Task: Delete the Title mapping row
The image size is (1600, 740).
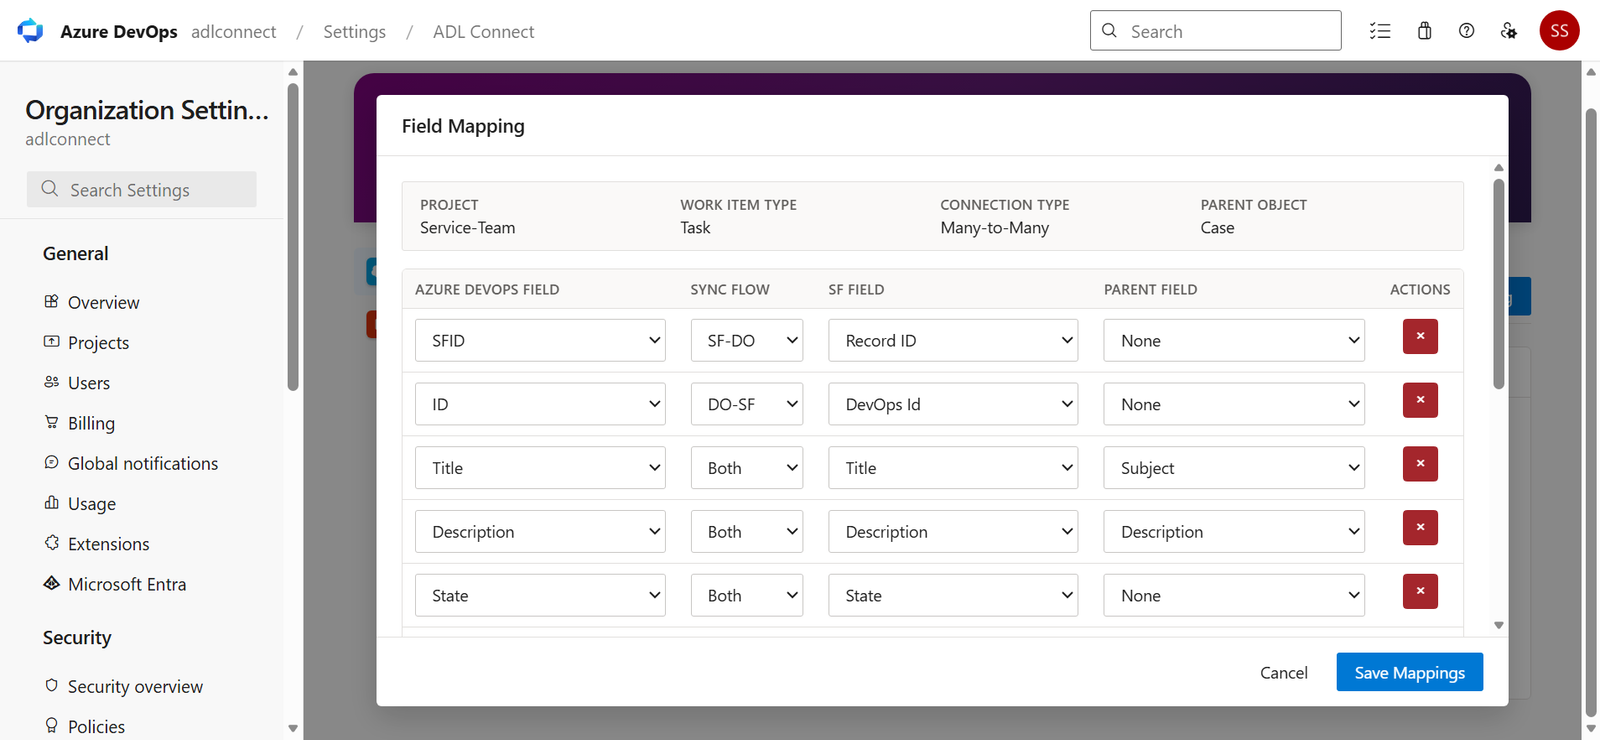Action: pos(1420,464)
